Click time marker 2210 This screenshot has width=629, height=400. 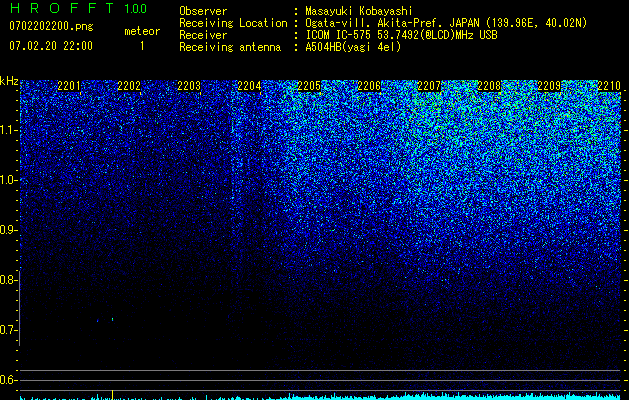tap(609, 86)
